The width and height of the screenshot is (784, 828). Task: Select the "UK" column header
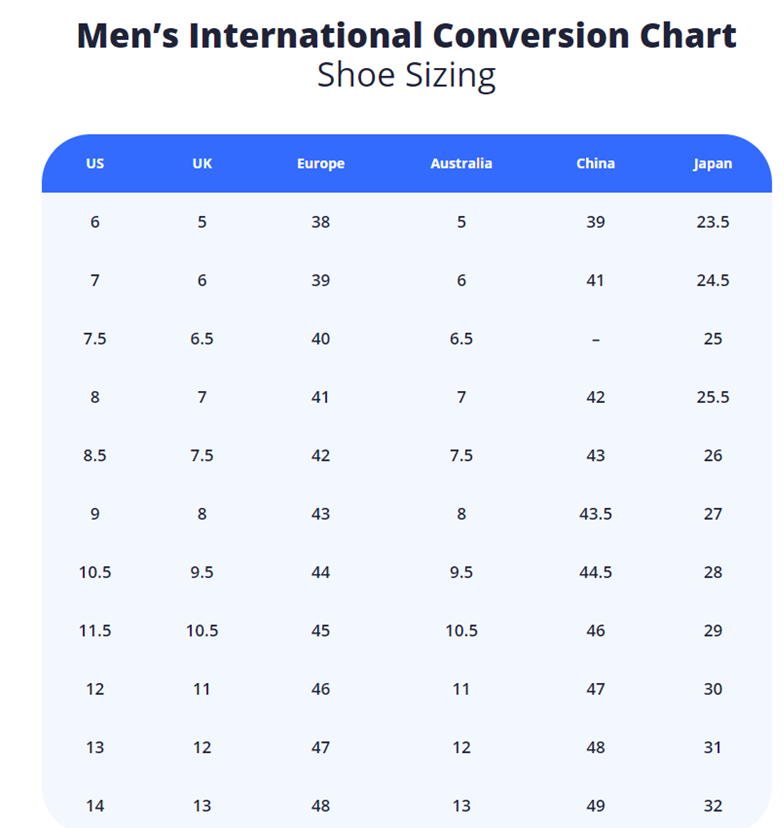[x=202, y=164]
